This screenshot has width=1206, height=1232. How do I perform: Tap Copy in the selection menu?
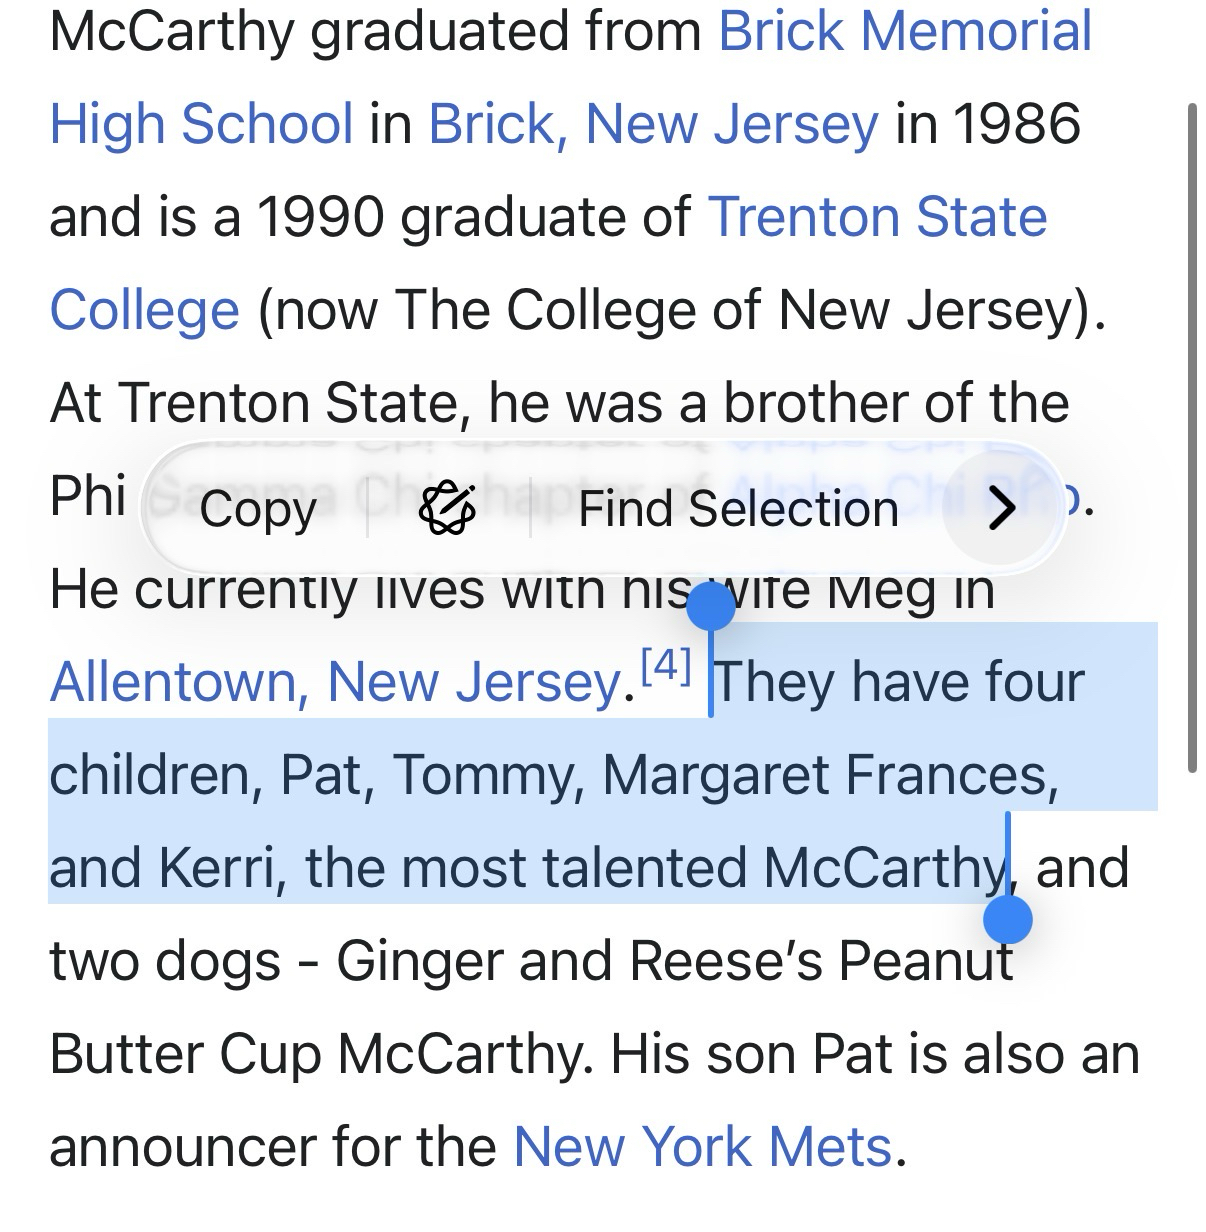pyautogui.click(x=258, y=509)
